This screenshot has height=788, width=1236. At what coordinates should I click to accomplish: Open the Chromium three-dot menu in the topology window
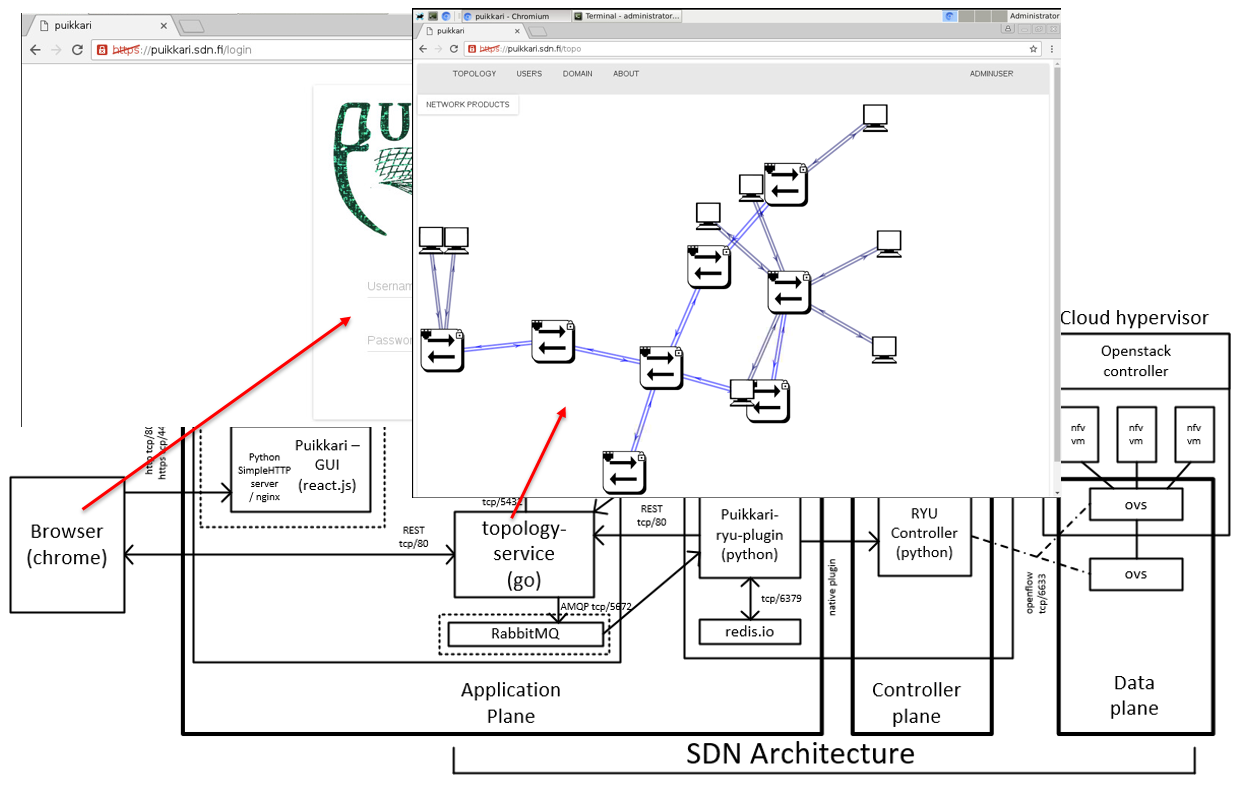[1052, 48]
